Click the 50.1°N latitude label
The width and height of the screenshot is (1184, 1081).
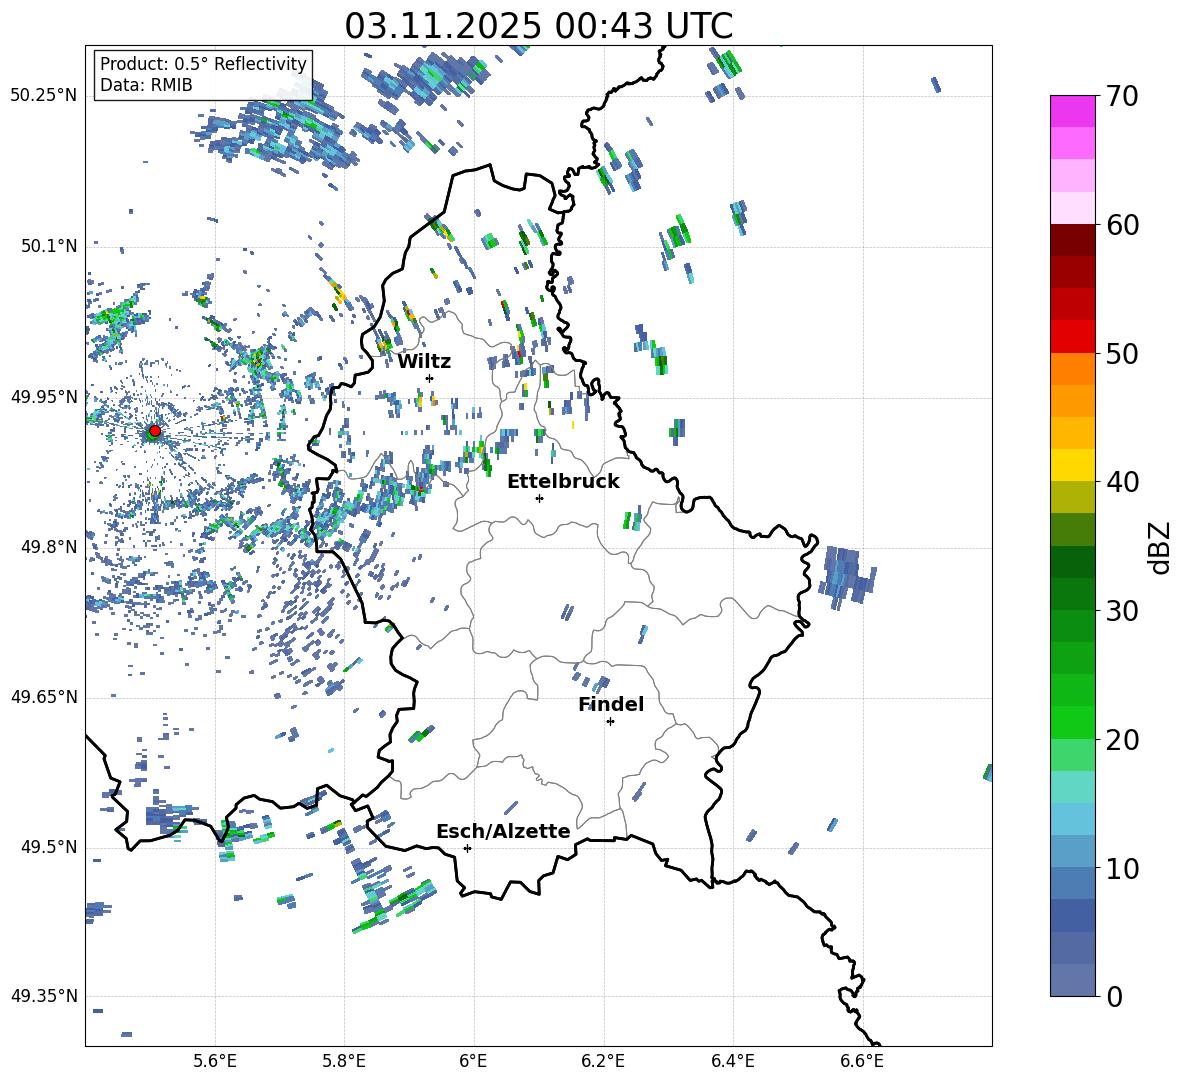click(49, 246)
